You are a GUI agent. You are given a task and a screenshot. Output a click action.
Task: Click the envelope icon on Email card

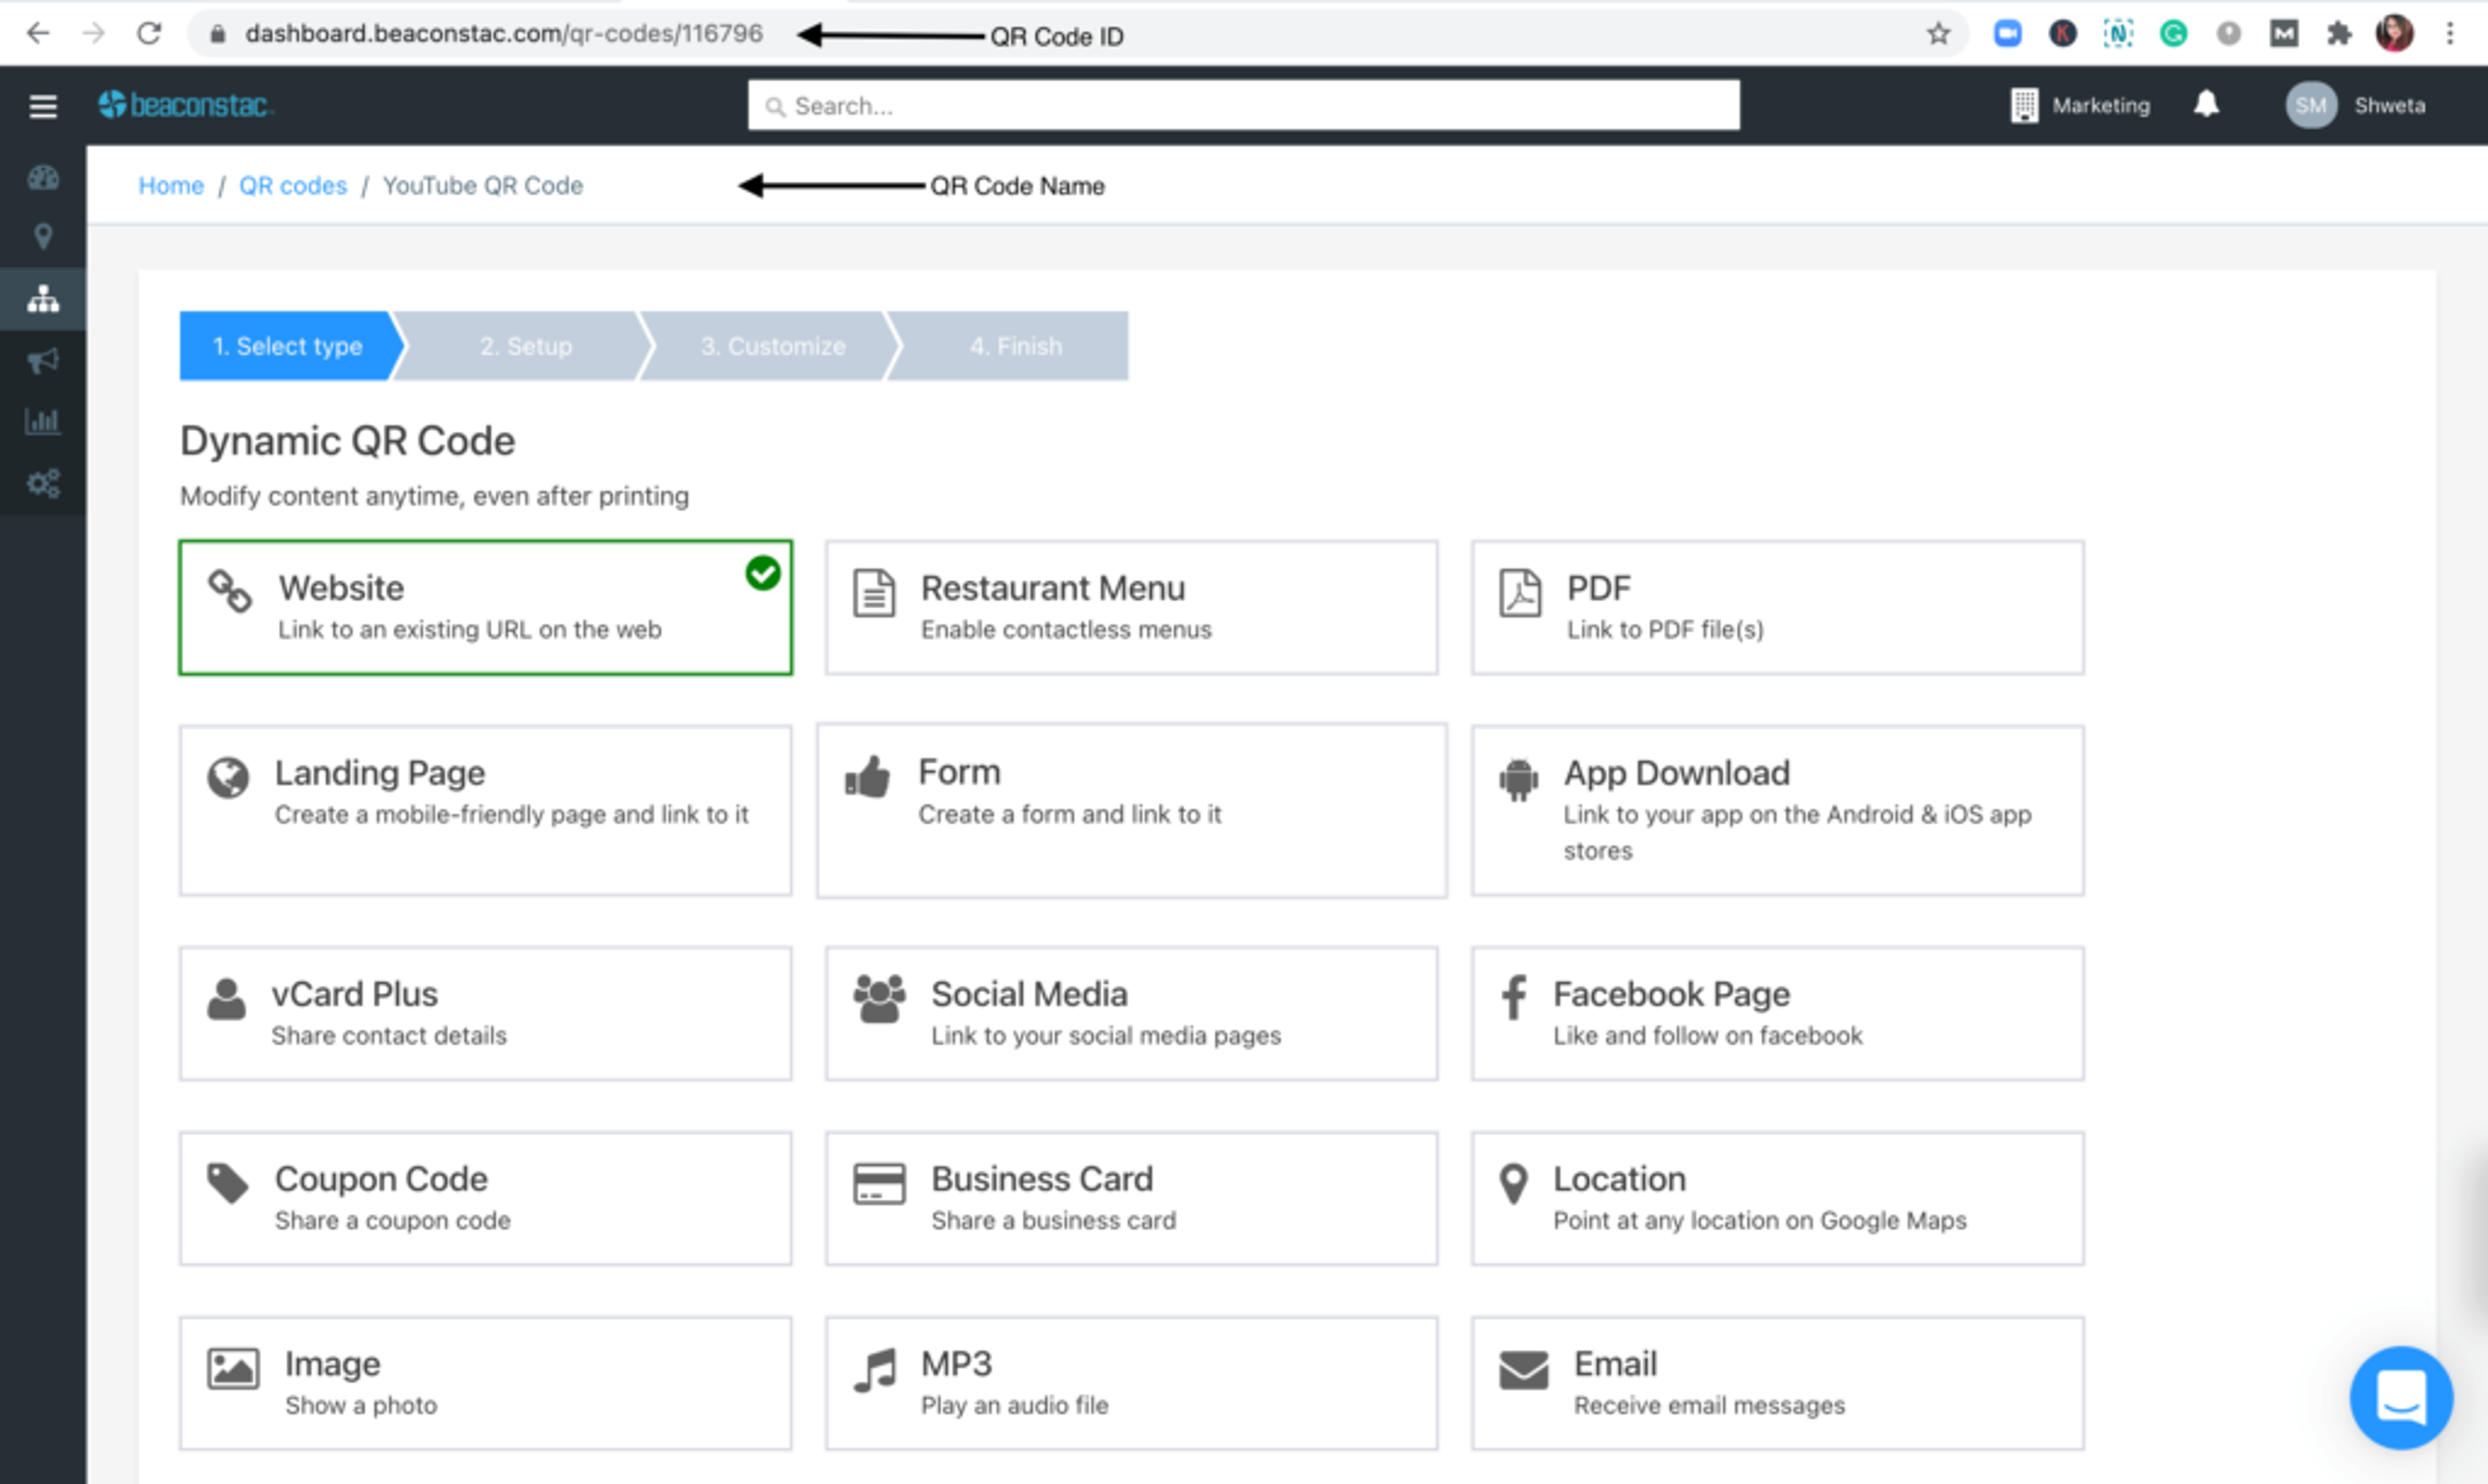1523,1370
